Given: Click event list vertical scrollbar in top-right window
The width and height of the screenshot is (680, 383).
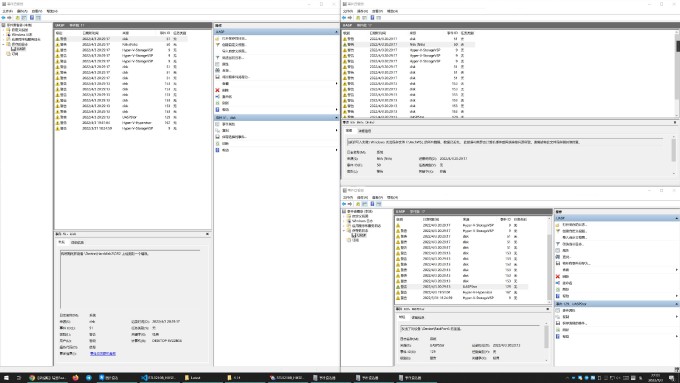Looking at the screenshot, I should pos(677,74).
